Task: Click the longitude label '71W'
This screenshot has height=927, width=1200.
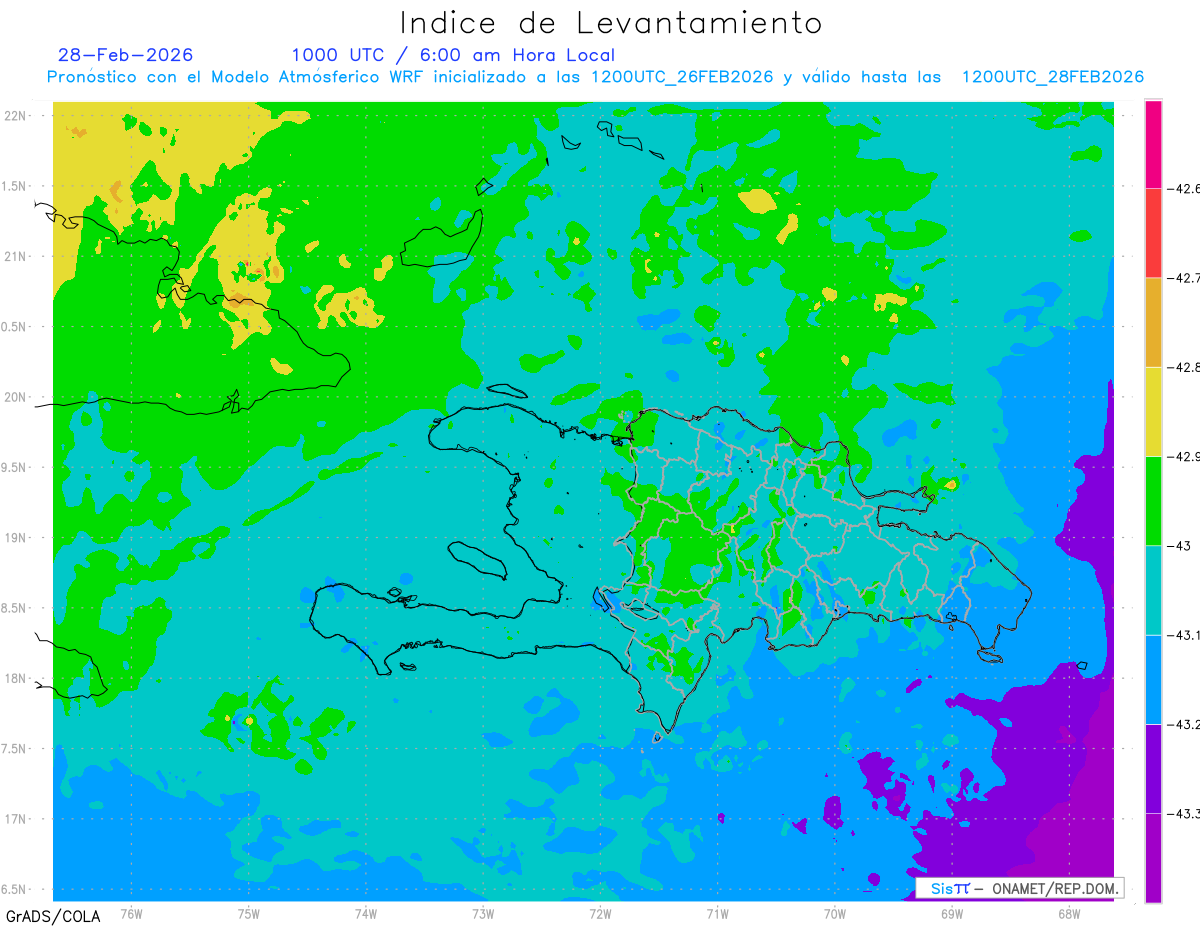Action: (x=717, y=913)
